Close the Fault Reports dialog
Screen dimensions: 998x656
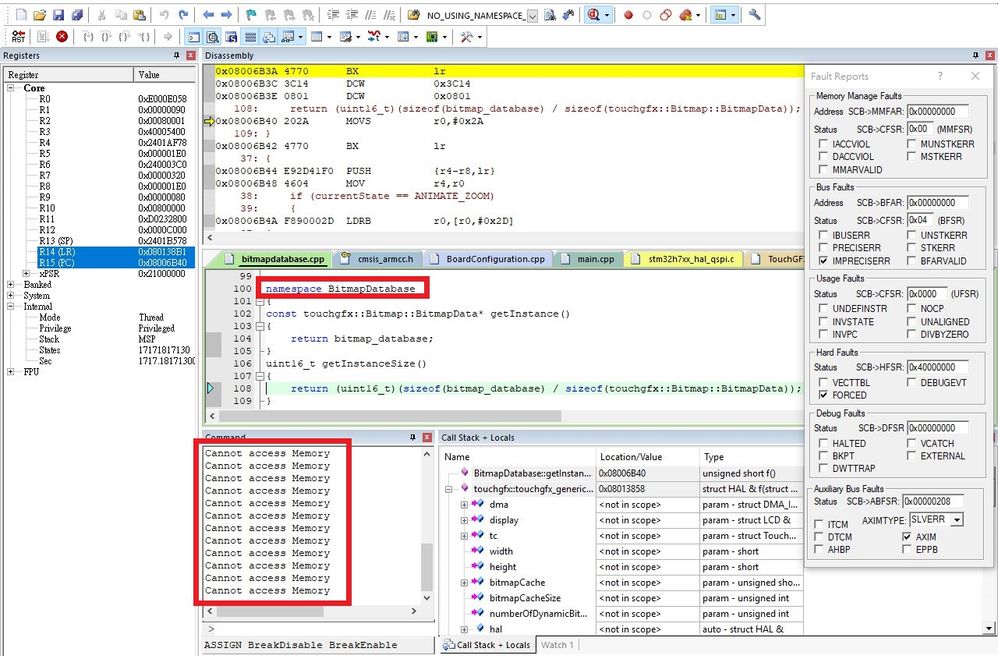pyautogui.click(x=975, y=76)
